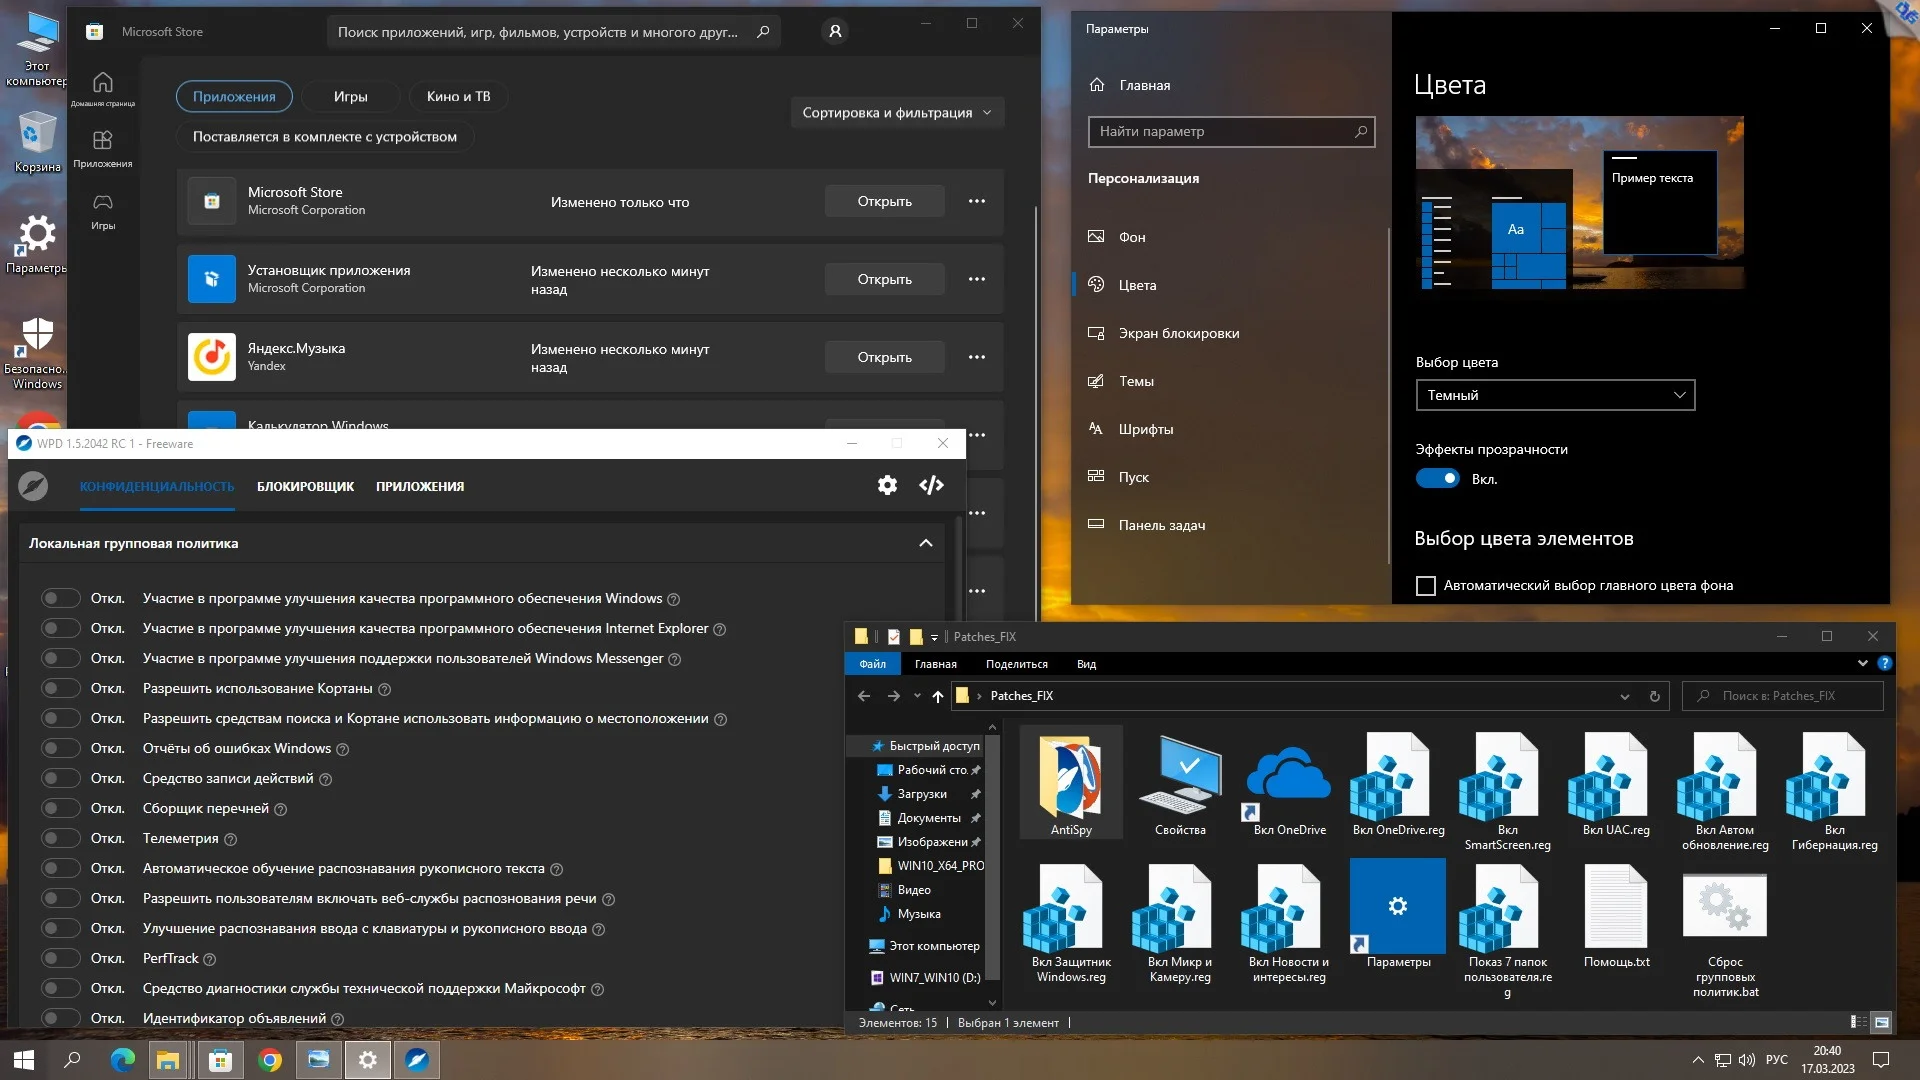Click the WPD code brackets icon
This screenshot has width=1920, height=1080.
click(x=931, y=485)
